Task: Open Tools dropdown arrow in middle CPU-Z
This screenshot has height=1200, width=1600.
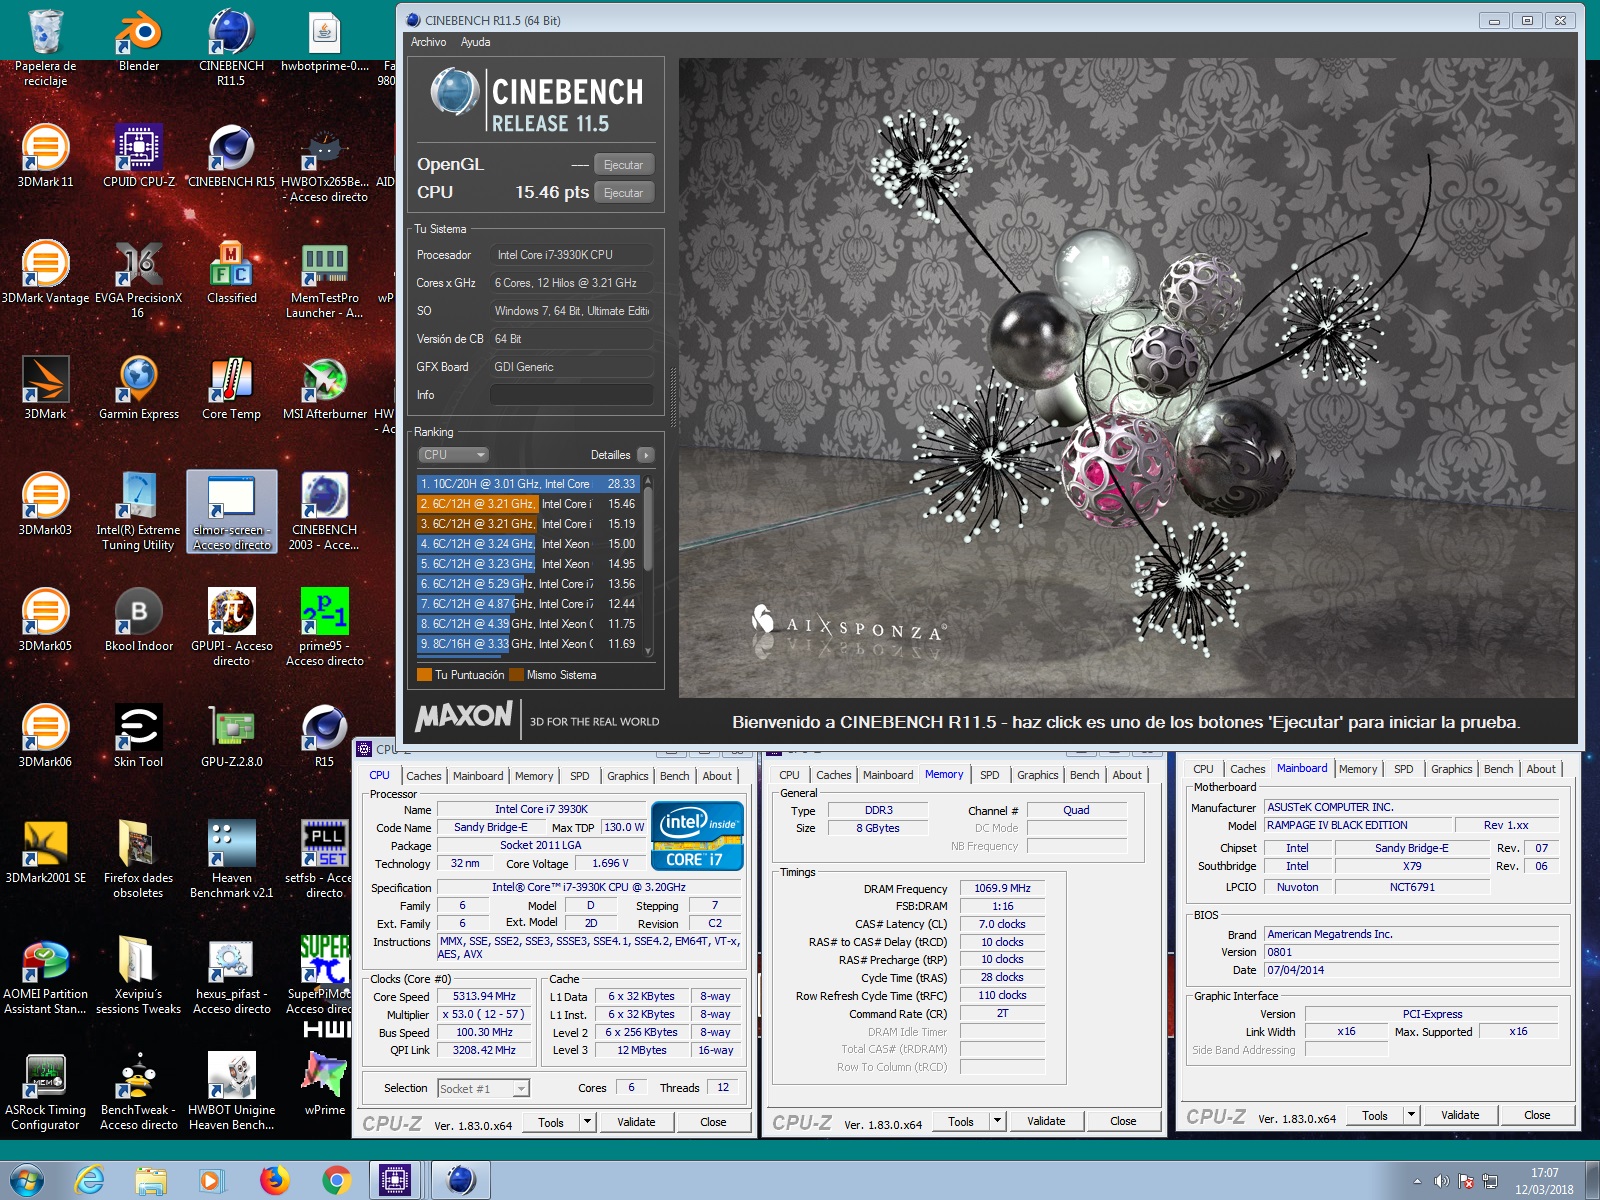Action: pyautogui.click(x=997, y=1121)
